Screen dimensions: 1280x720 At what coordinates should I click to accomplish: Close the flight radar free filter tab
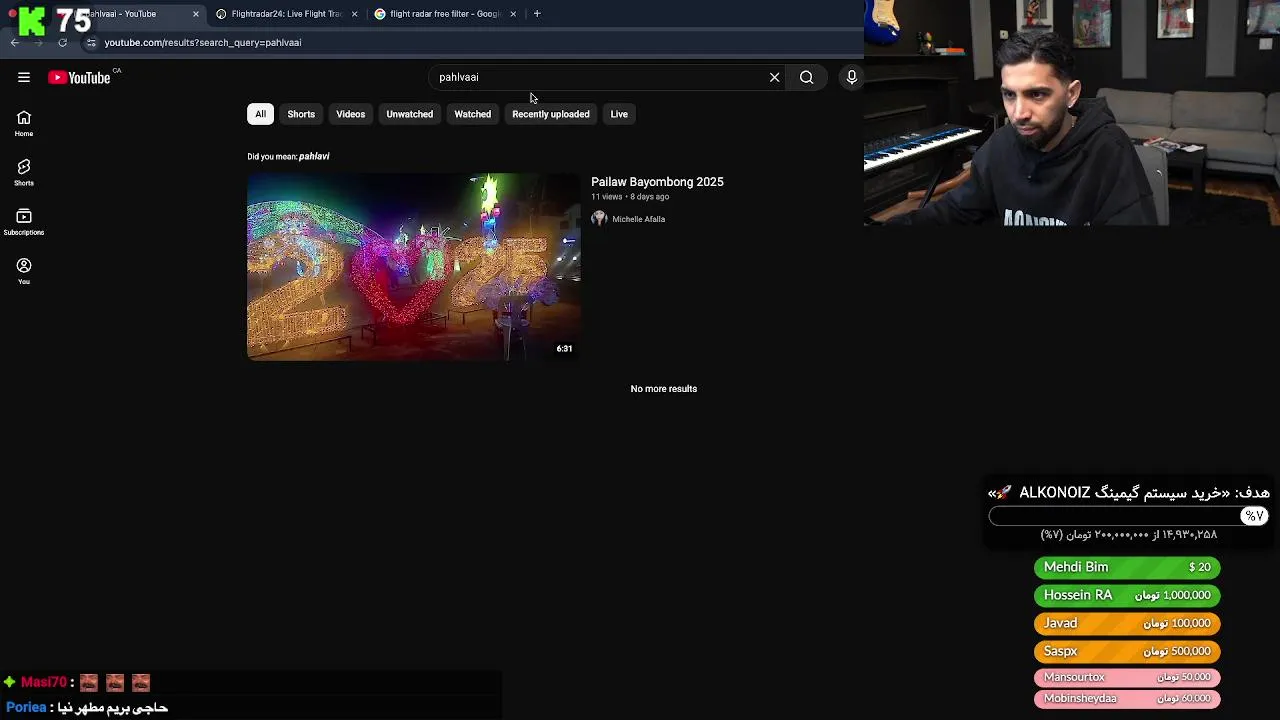tap(513, 14)
